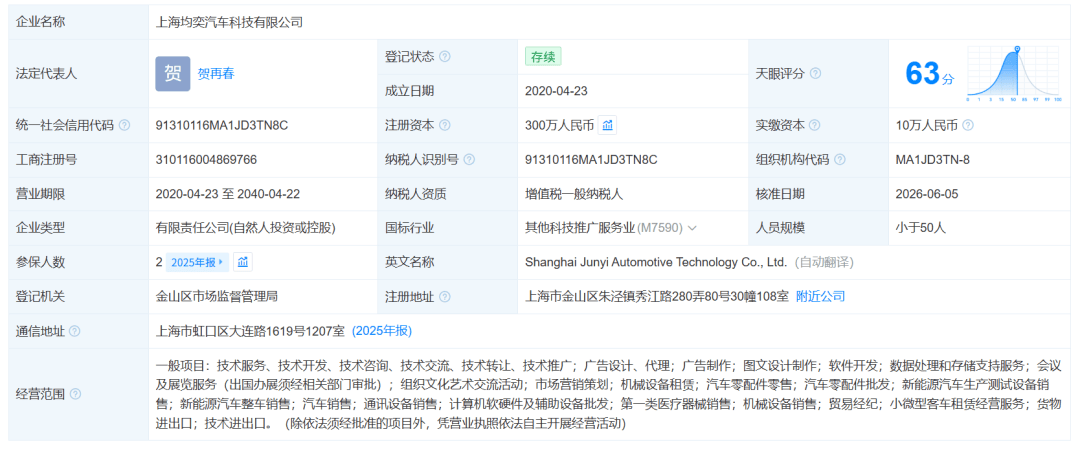The image size is (1080, 449).
Task: Open legal representative 贺再春 link
Action: pos(216,74)
